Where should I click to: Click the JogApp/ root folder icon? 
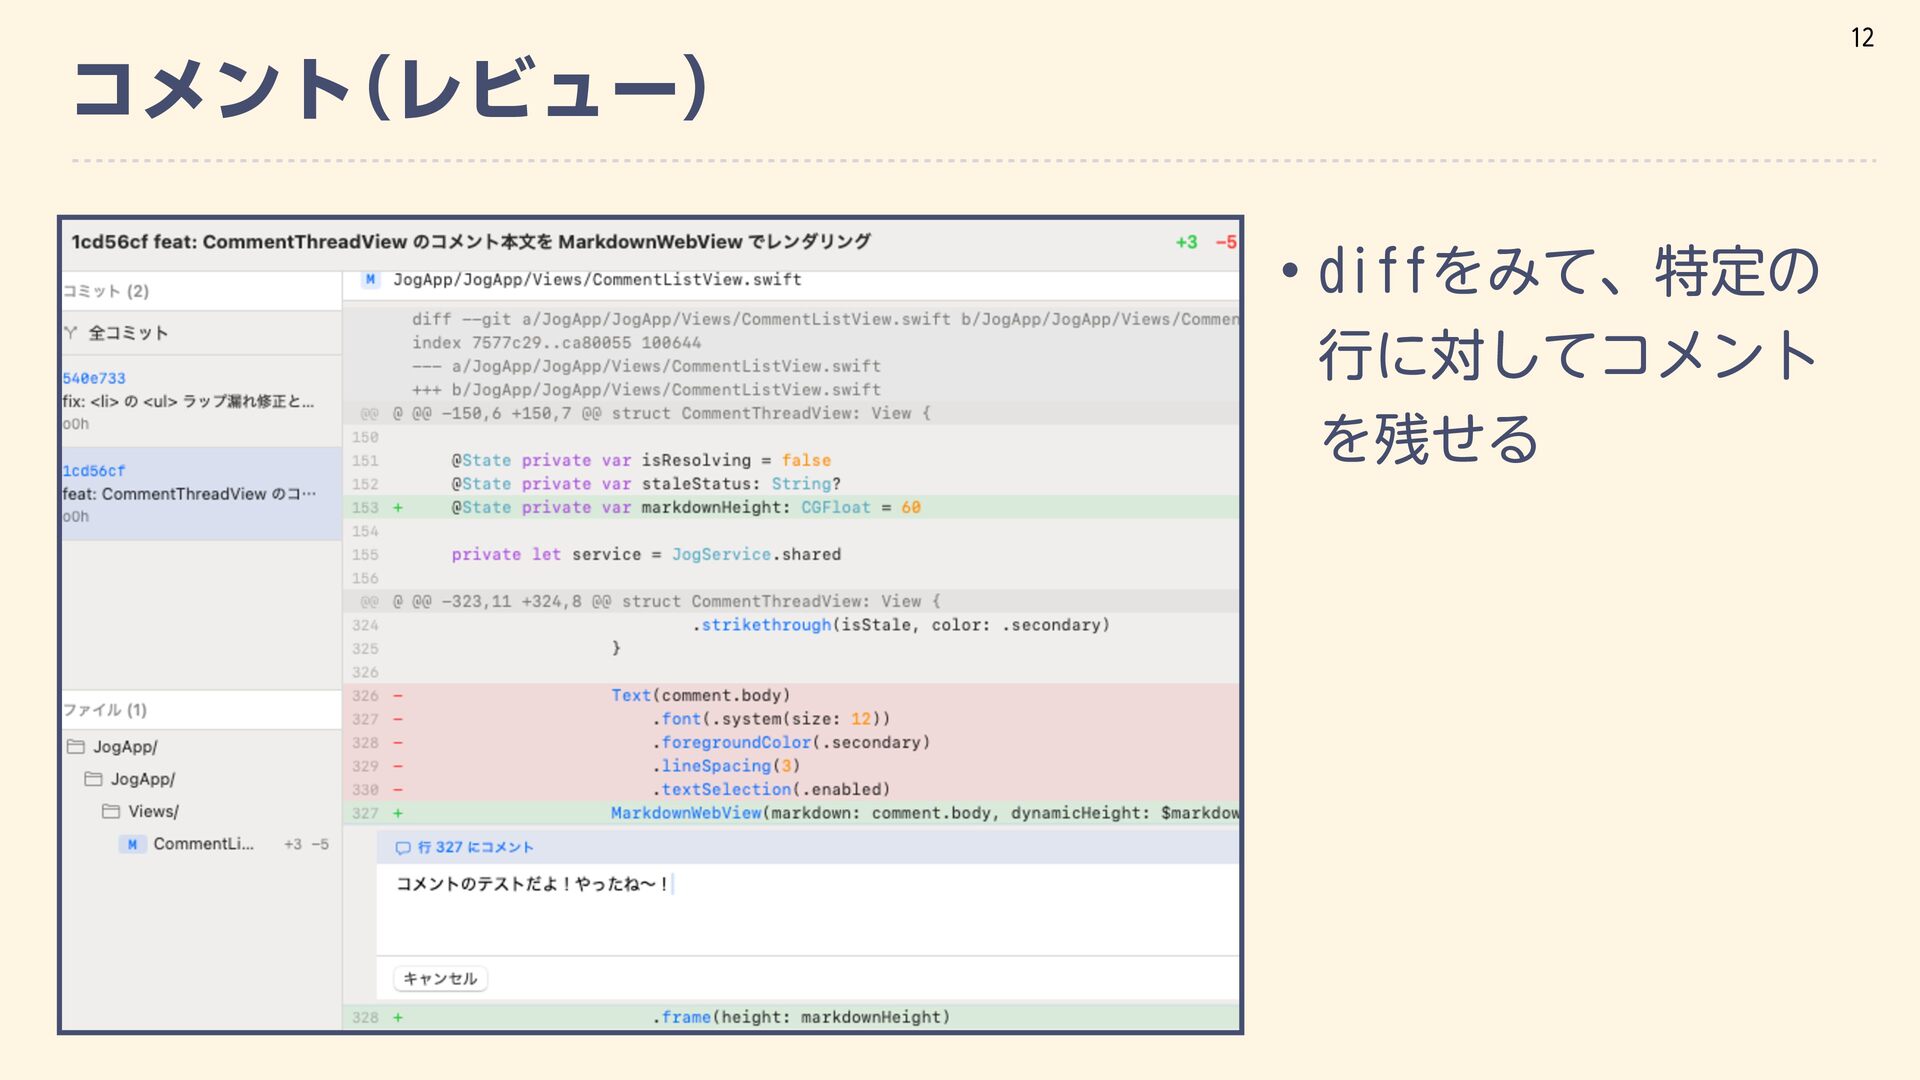(x=76, y=747)
